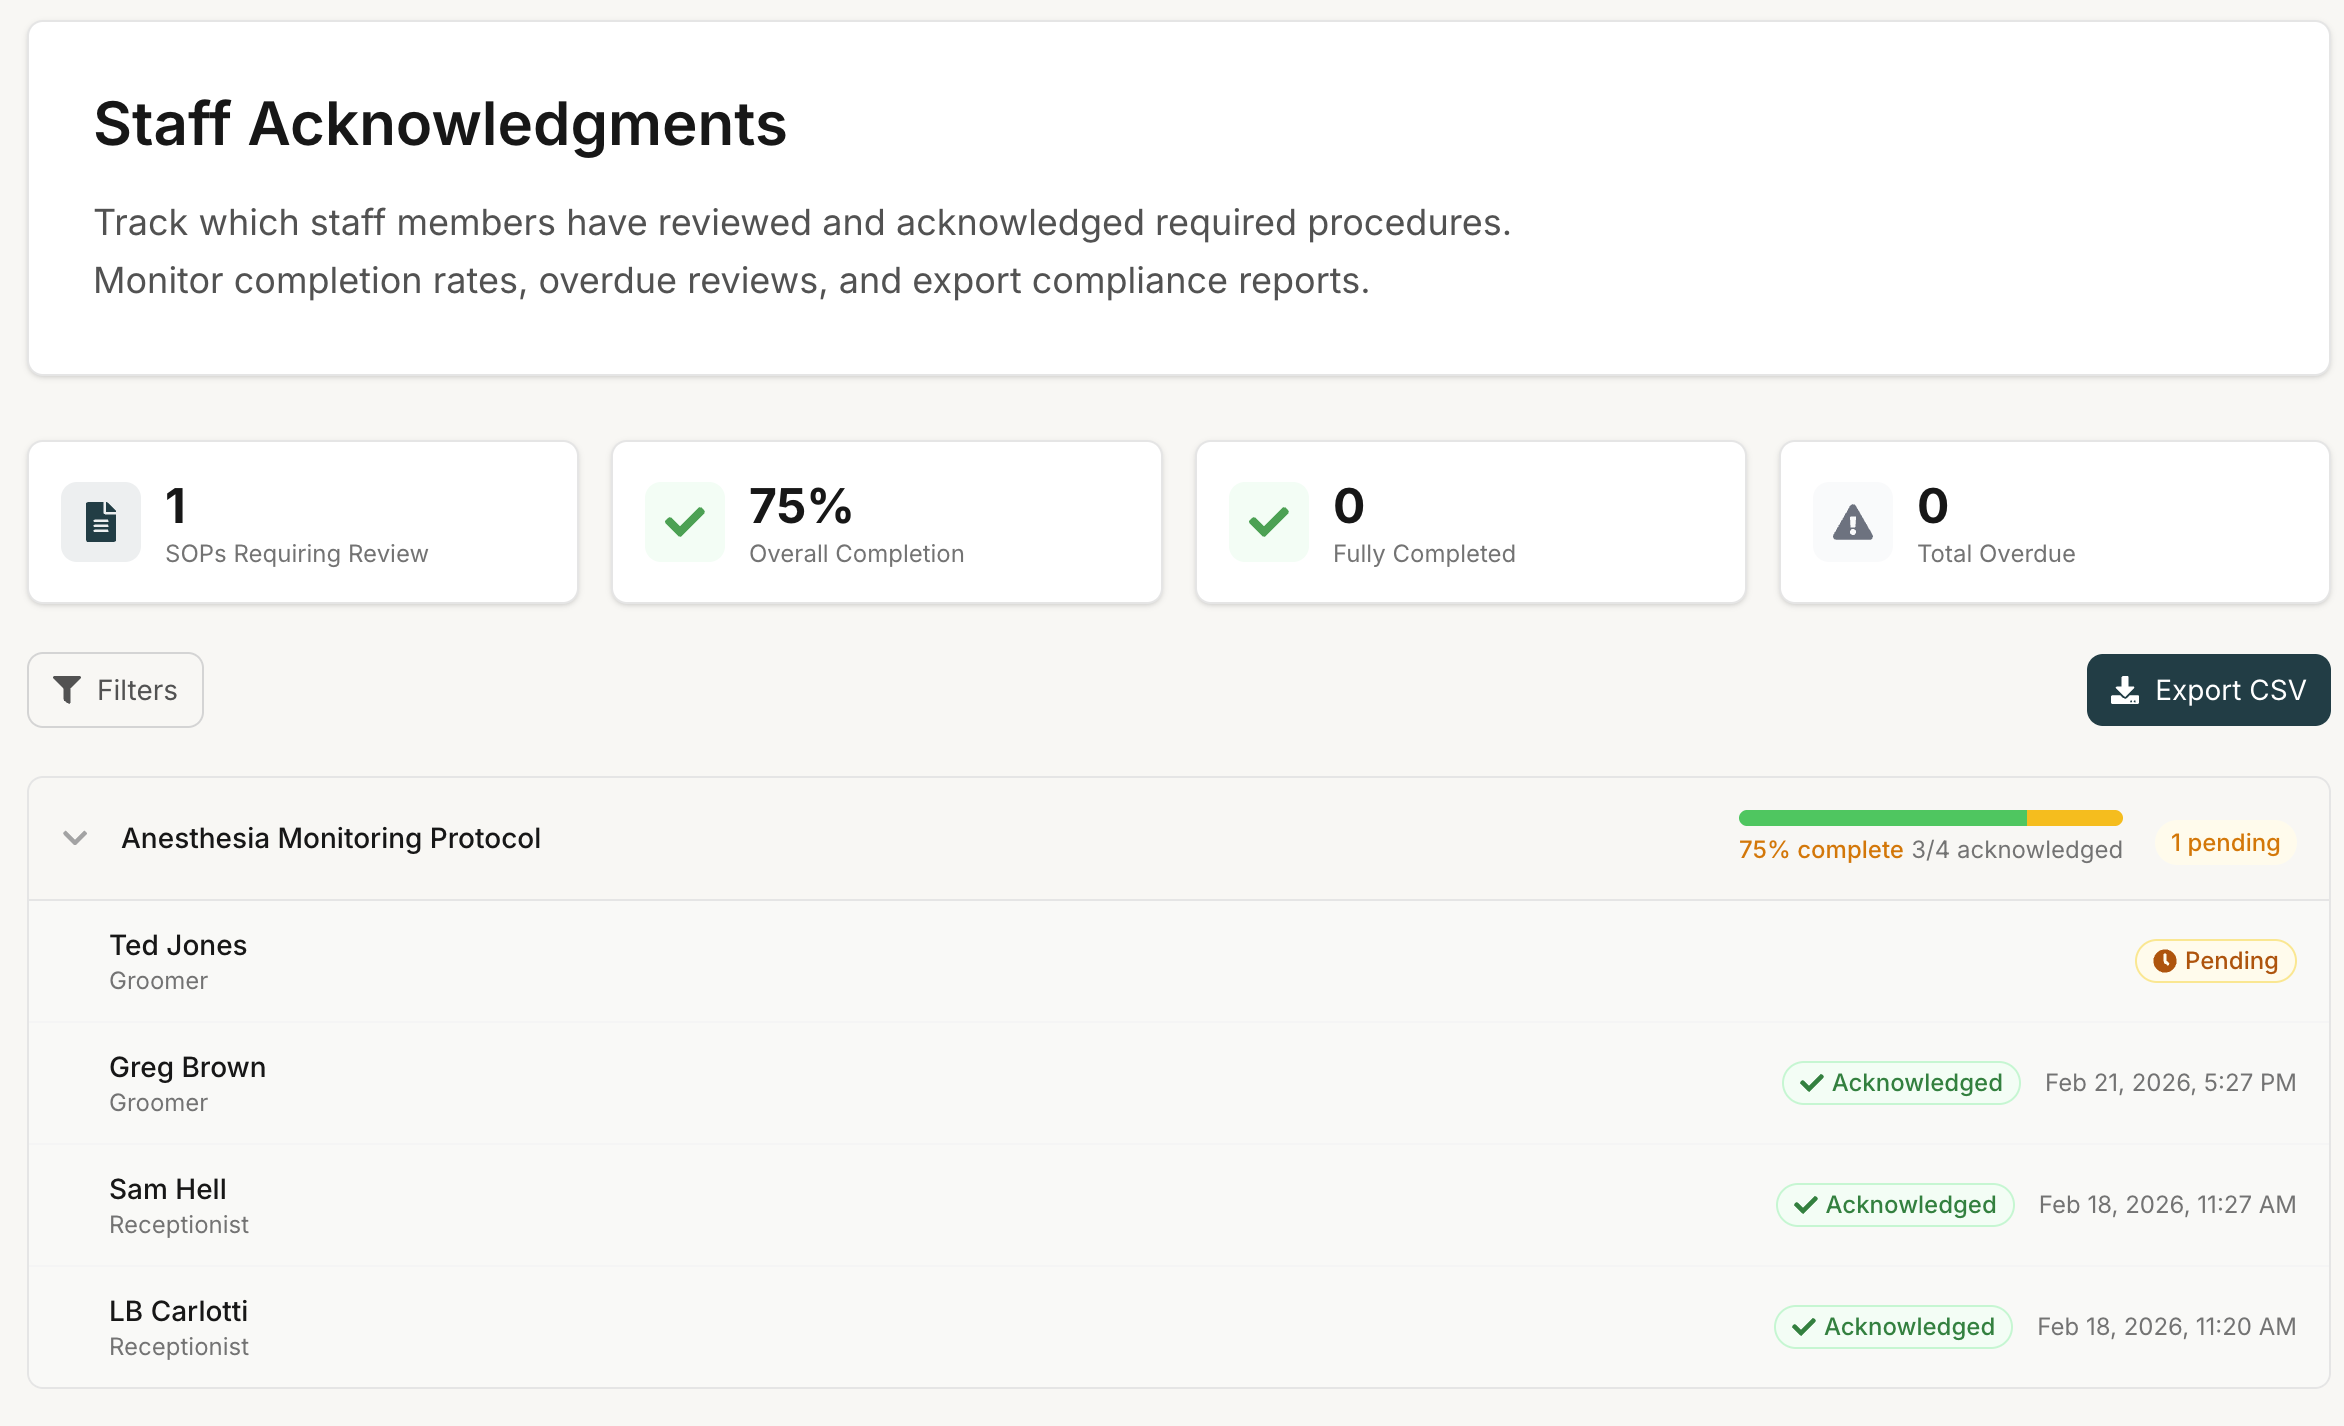2344x1426 pixels.
Task: Click Sam Hell's Acknowledged status badge
Action: coord(1895,1205)
